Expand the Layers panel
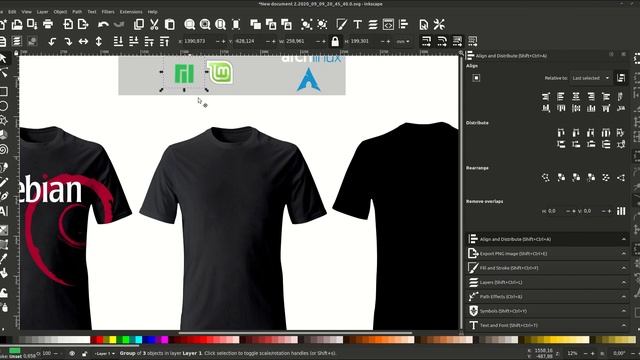Viewport: 640px width, 360px height. coord(547,282)
